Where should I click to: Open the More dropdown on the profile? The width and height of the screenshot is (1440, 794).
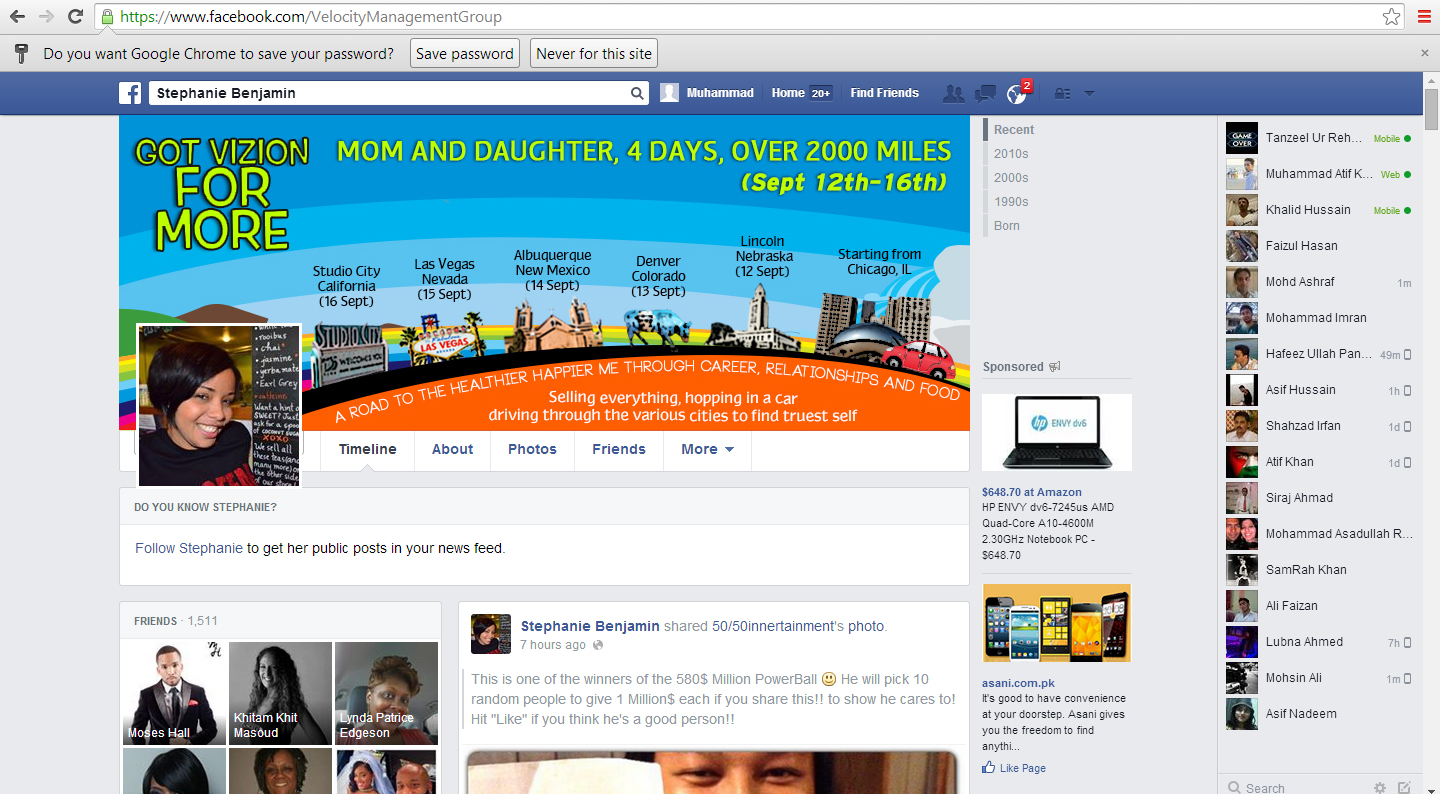(707, 449)
